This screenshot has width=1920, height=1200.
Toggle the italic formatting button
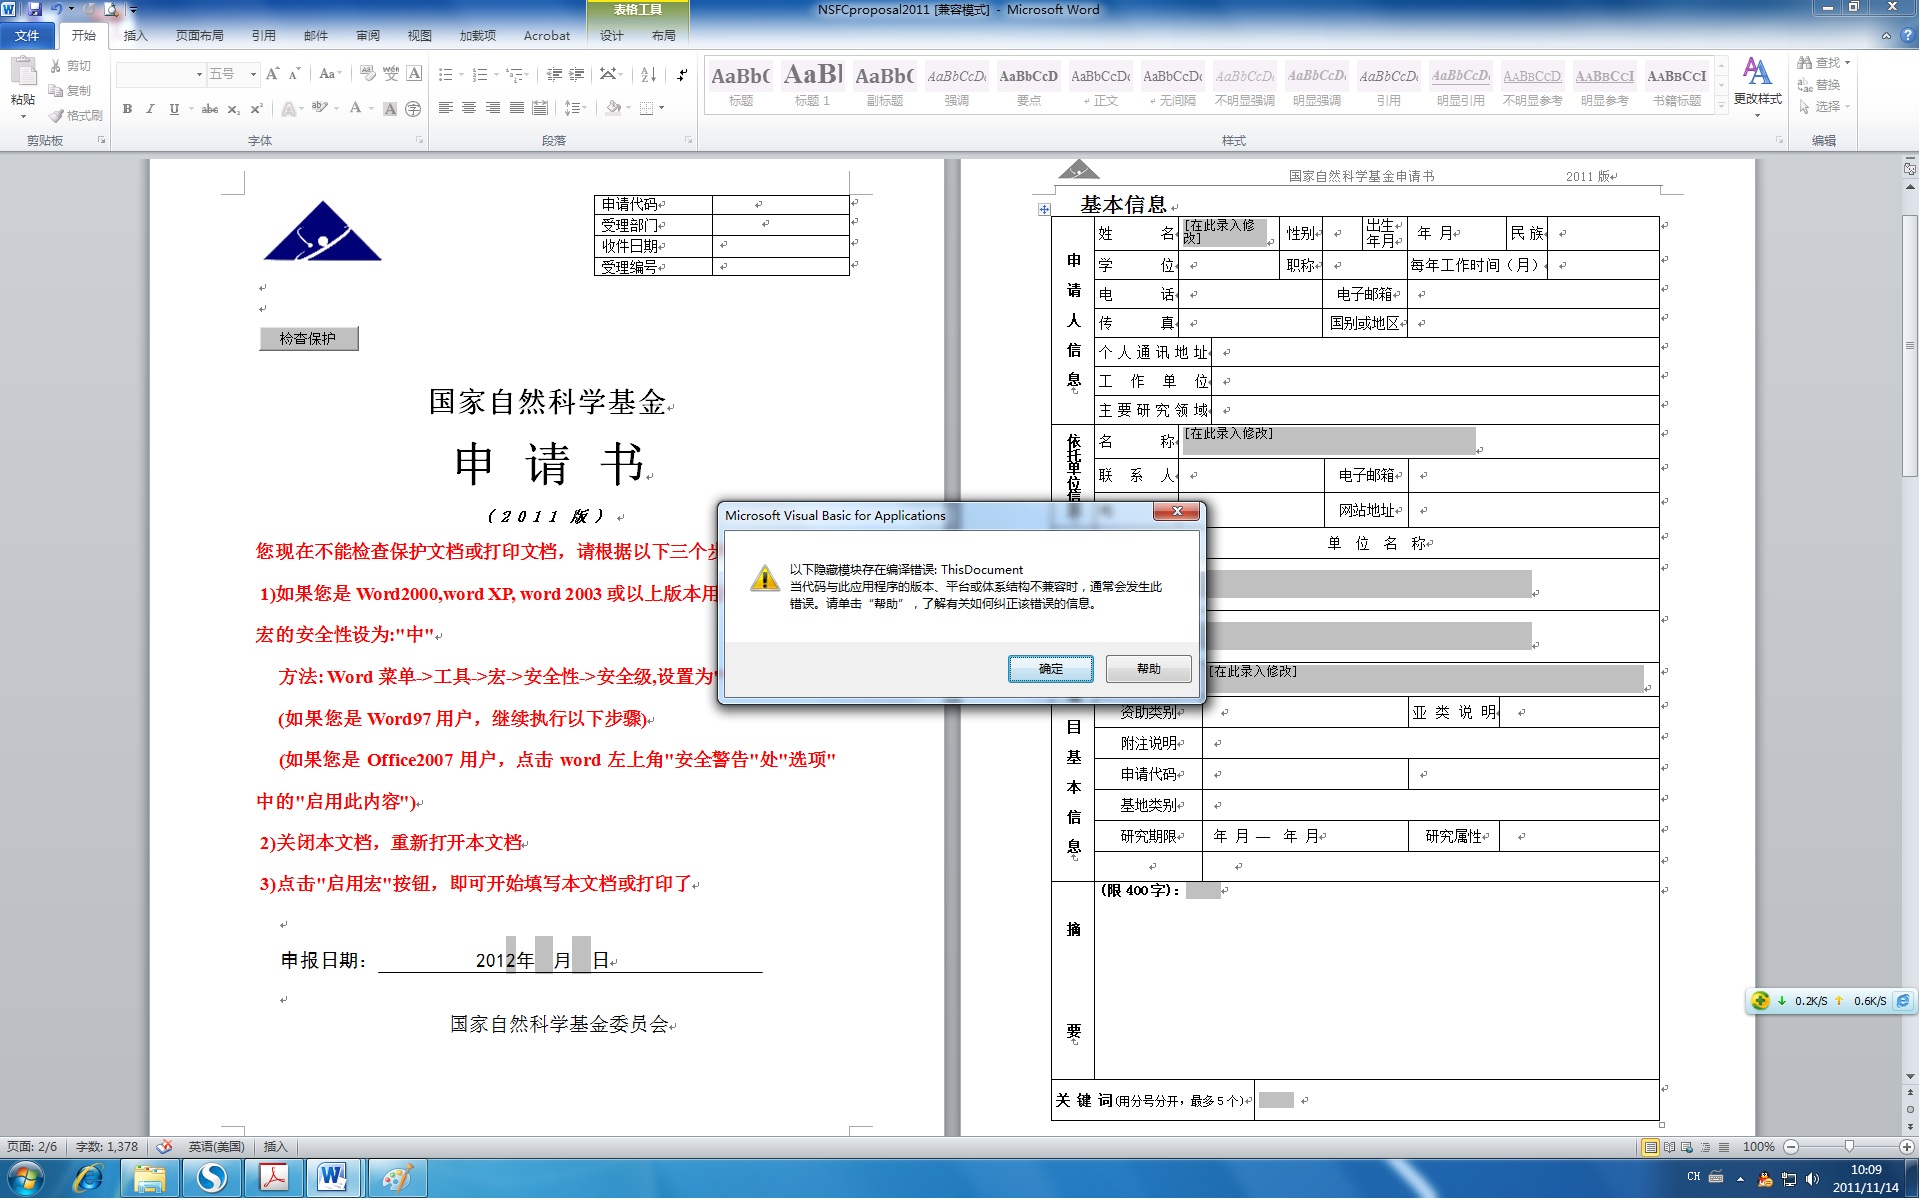click(x=150, y=109)
